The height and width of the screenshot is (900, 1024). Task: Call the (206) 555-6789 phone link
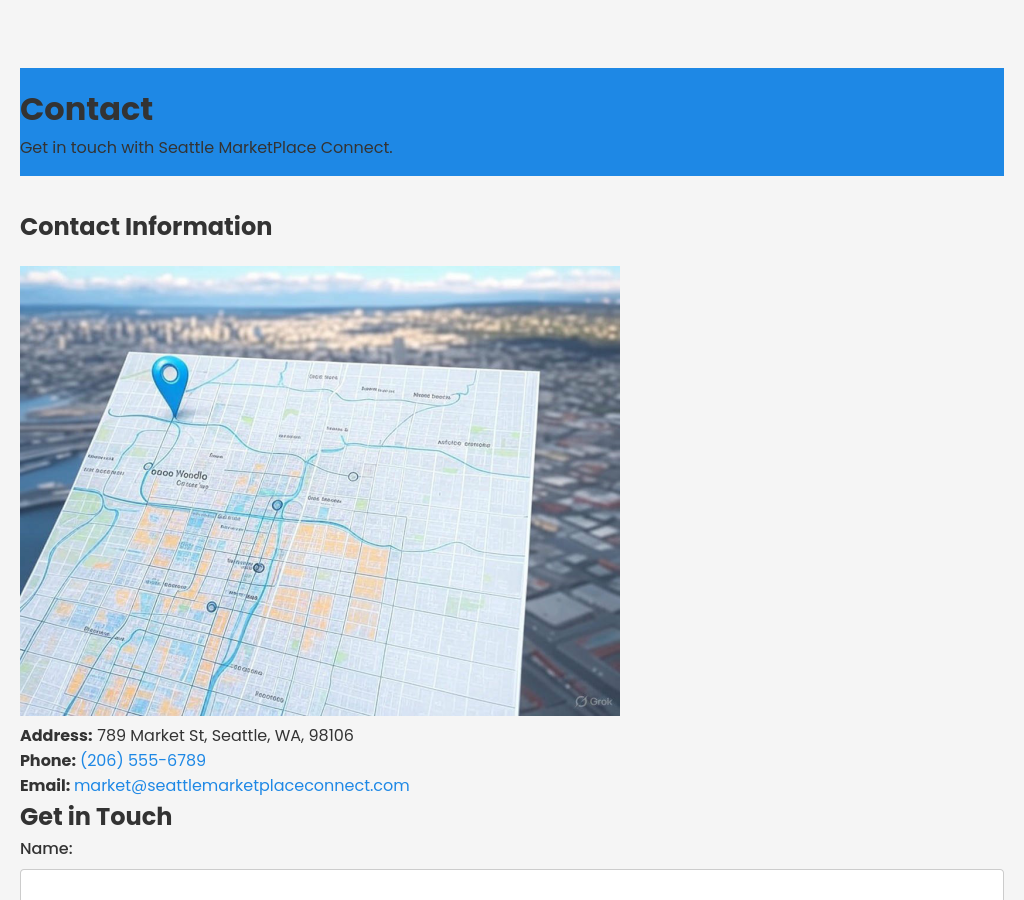click(143, 760)
